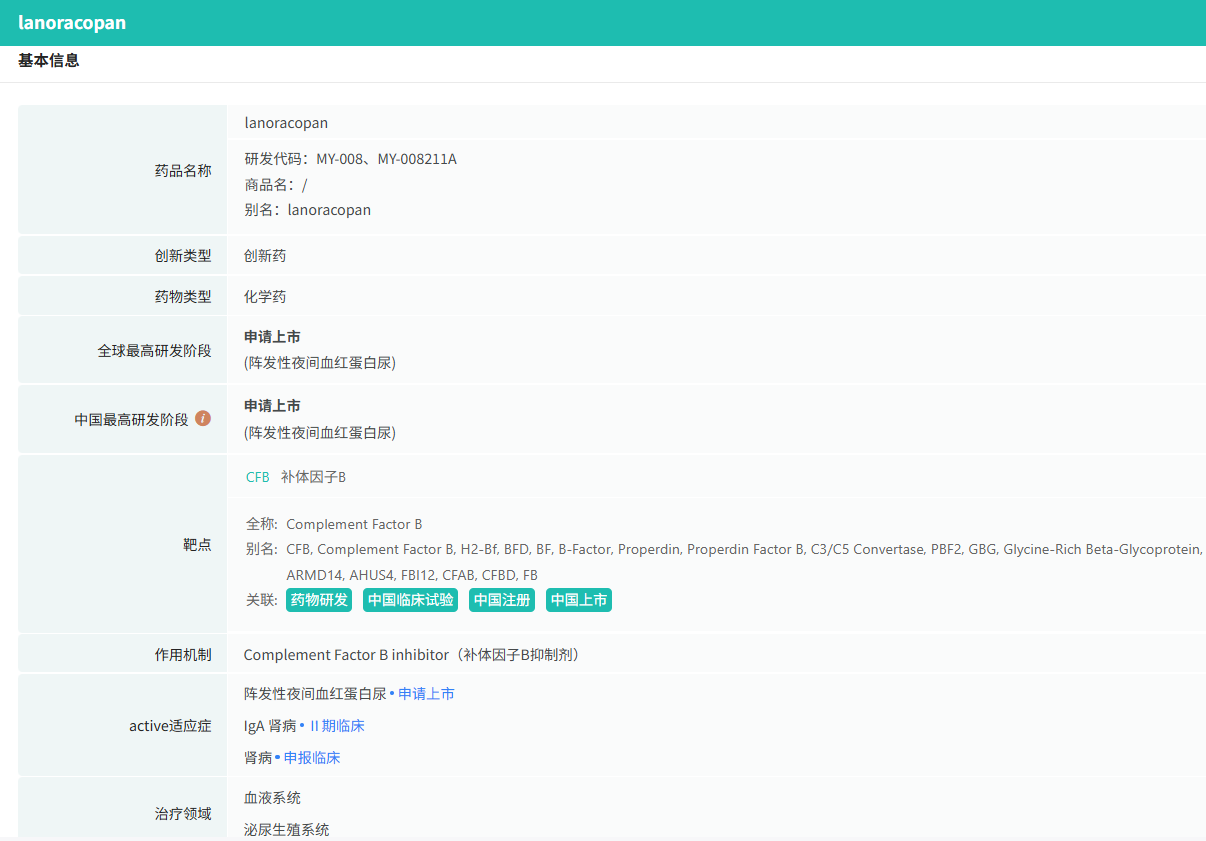
Task: Click 血液系统 in the 治疗领域 row
Action: [272, 798]
